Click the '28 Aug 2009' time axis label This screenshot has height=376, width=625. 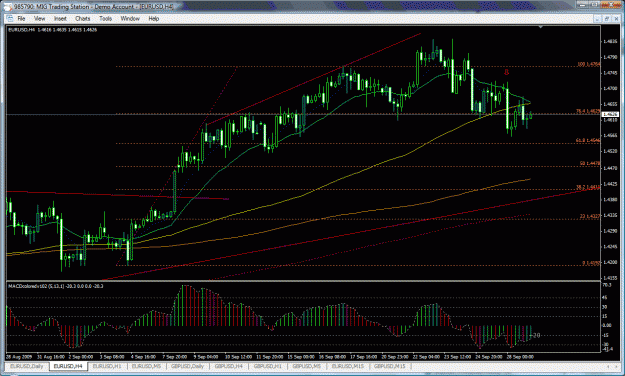point(18,357)
